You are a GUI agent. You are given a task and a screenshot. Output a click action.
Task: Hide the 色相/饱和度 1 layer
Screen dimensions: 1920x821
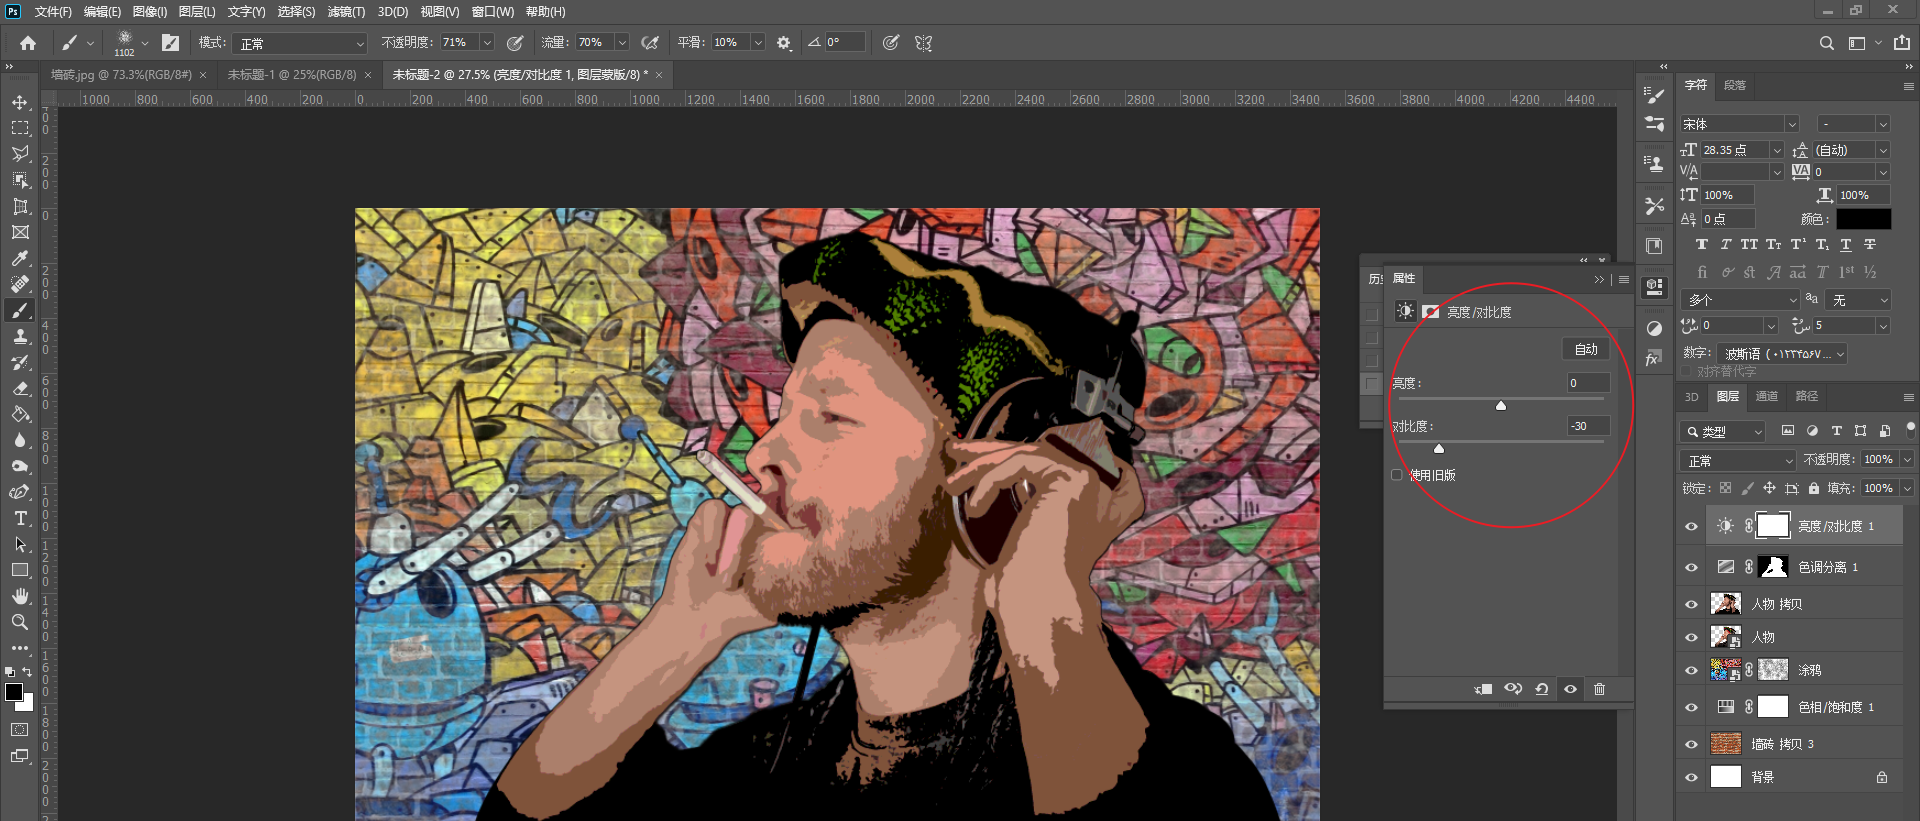pos(1692,707)
